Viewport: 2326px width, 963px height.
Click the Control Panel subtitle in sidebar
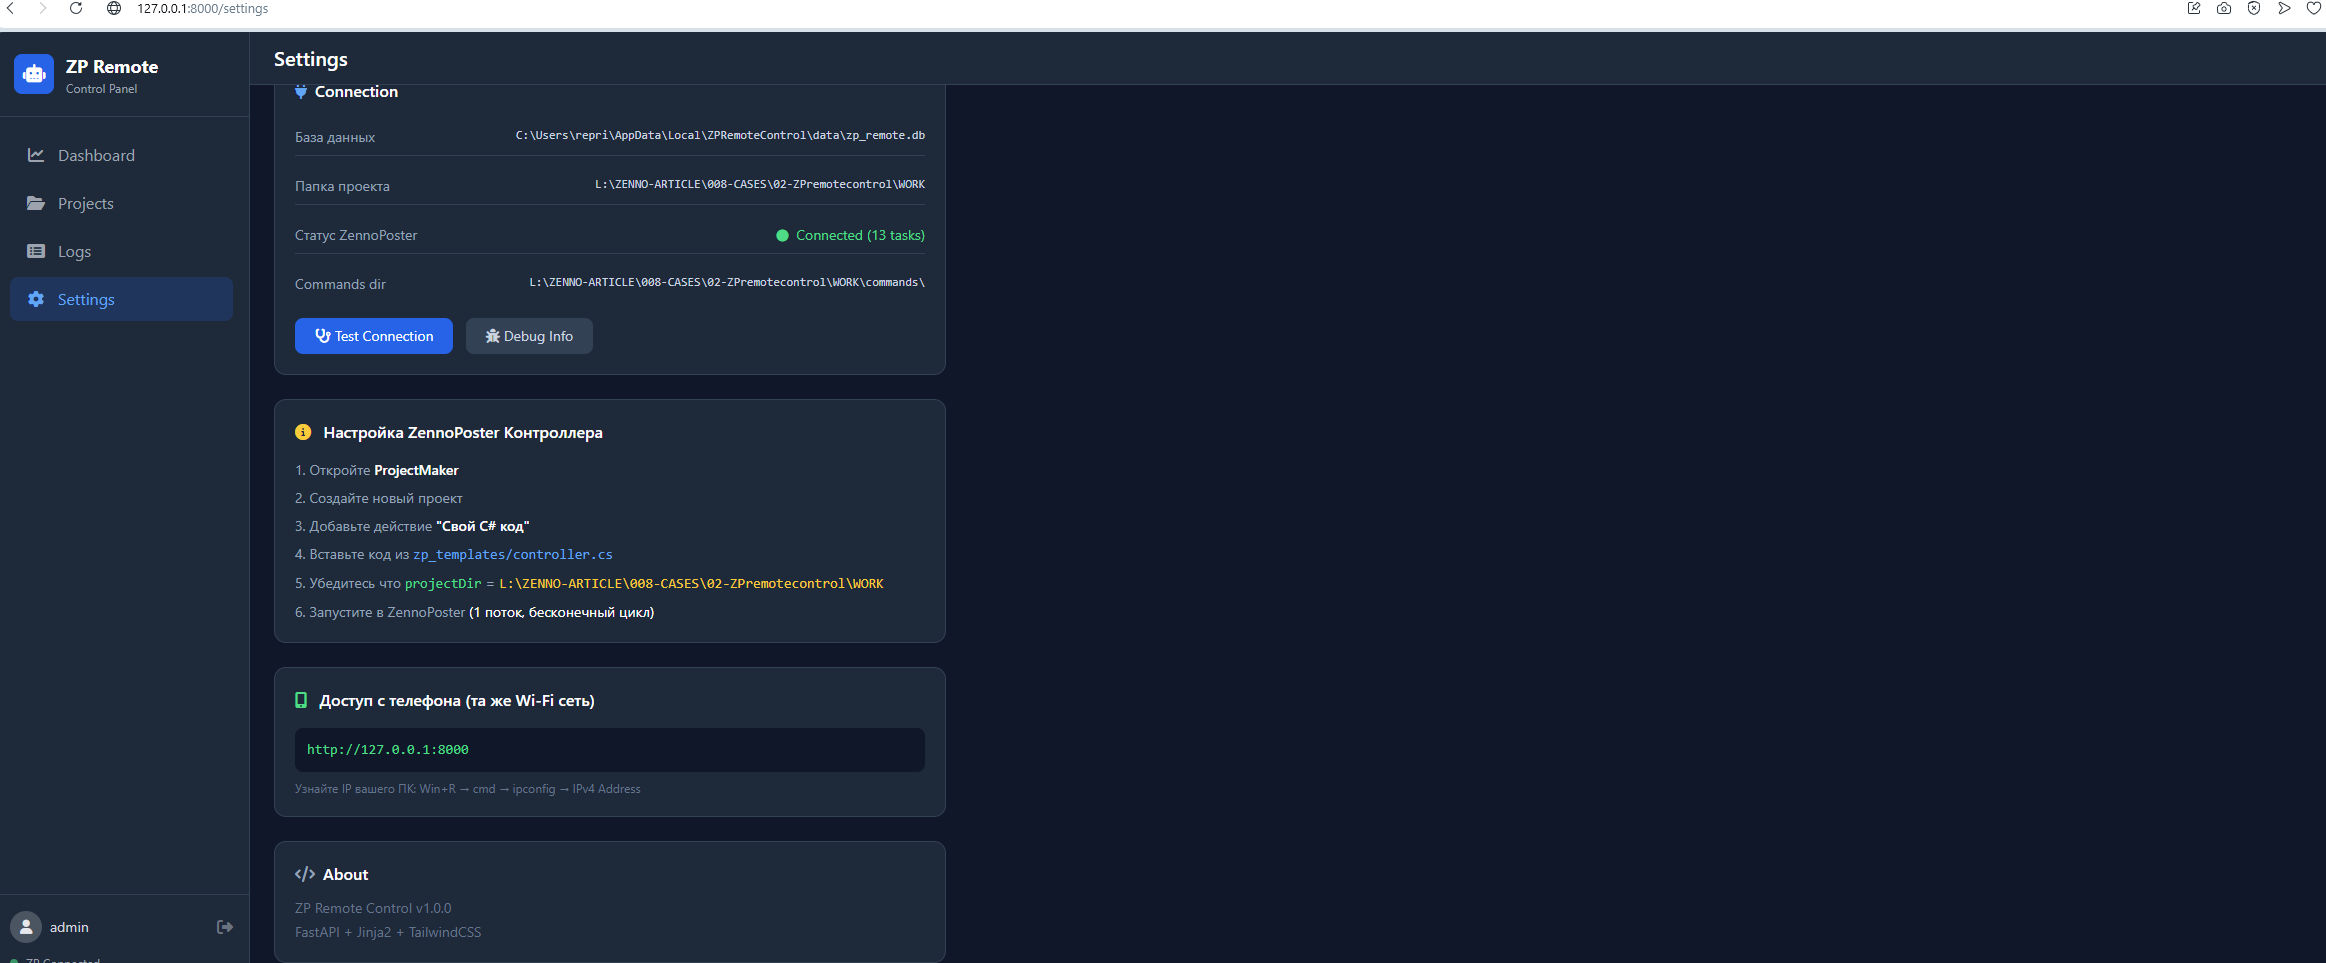pos(102,89)
